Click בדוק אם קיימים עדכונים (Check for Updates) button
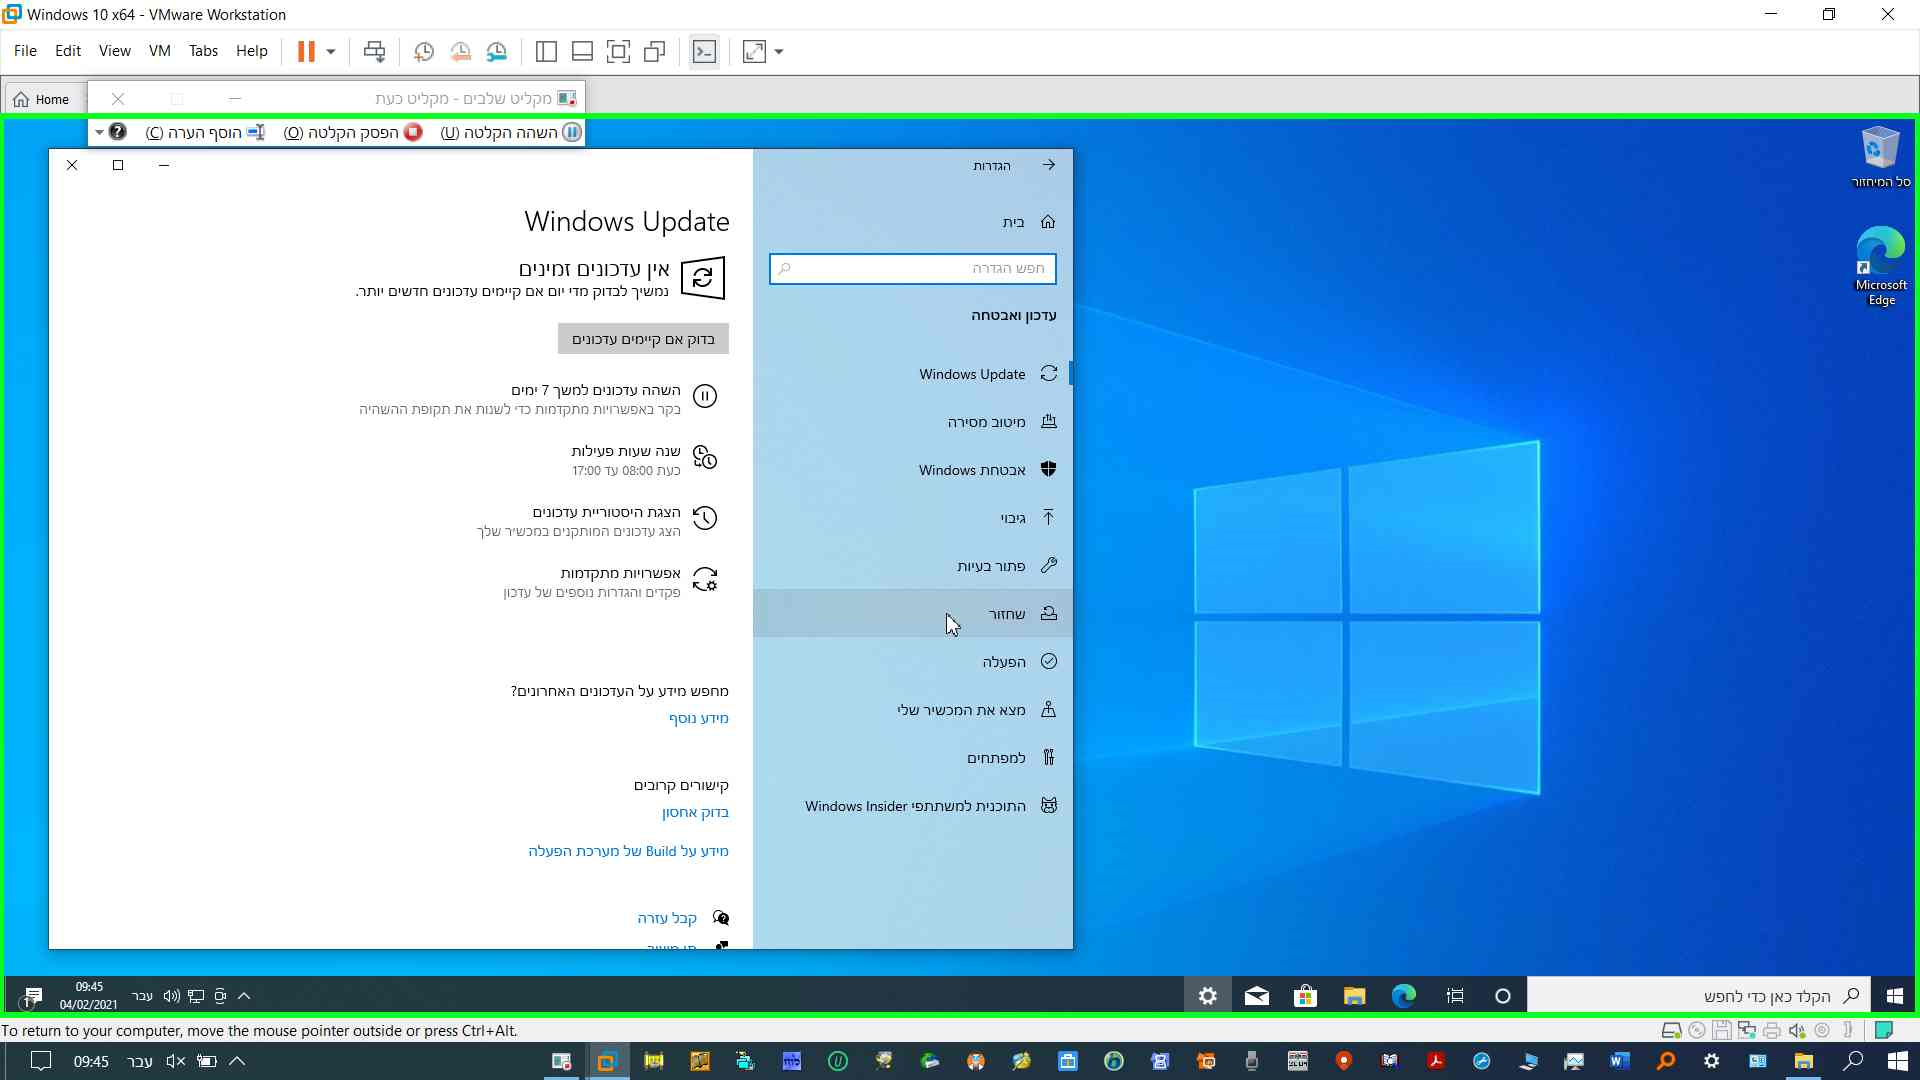This screenshot has width=1920, height=1080. [642, 339]
